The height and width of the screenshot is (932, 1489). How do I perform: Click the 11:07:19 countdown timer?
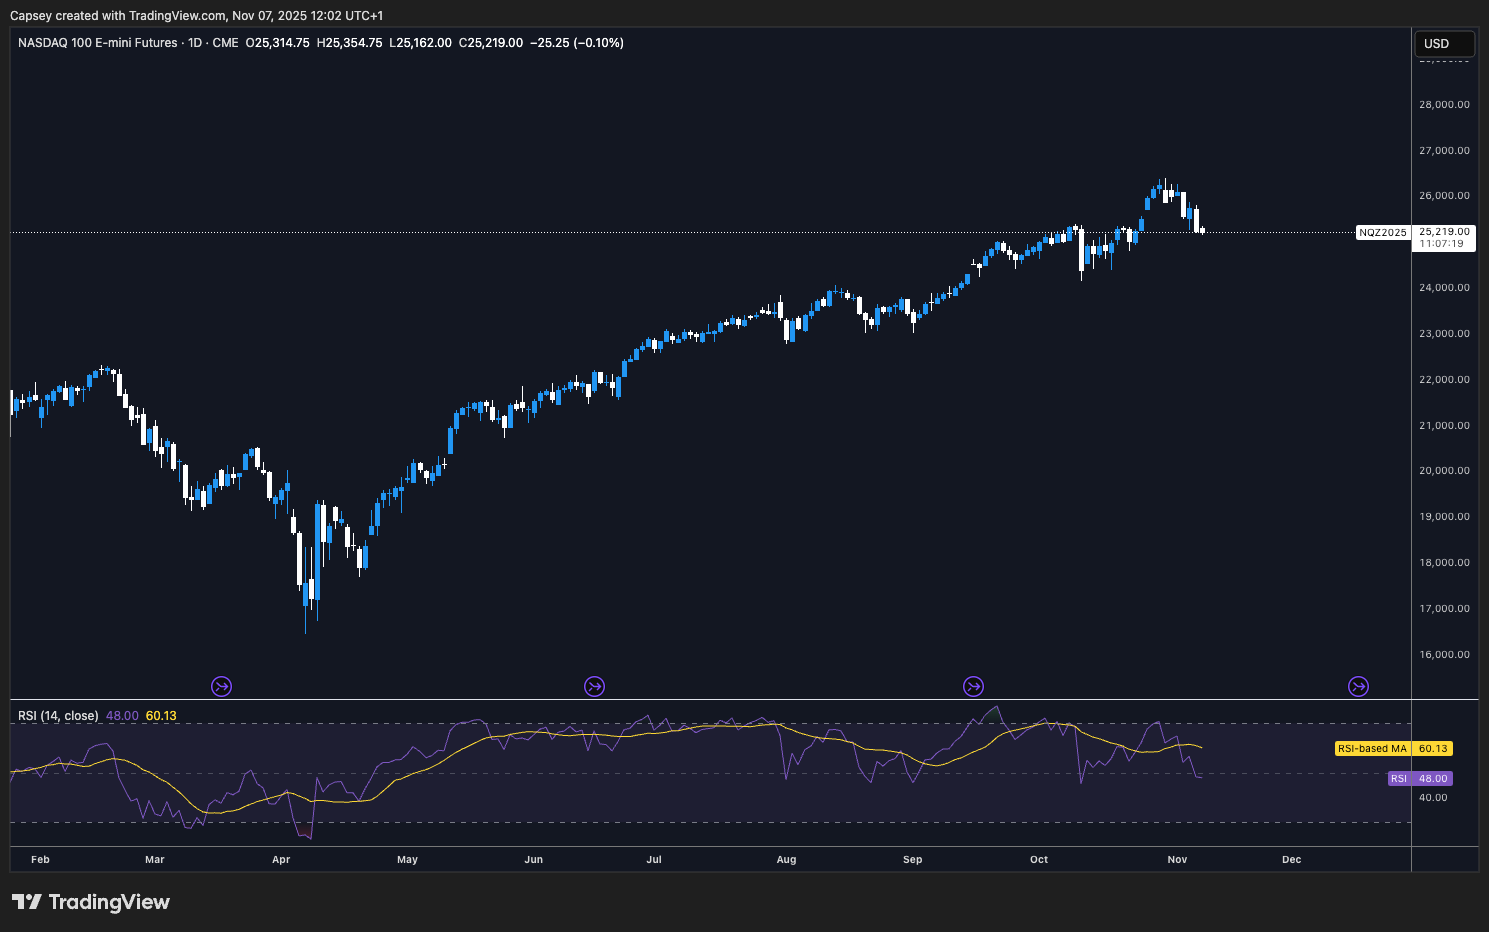(1440, 243)
